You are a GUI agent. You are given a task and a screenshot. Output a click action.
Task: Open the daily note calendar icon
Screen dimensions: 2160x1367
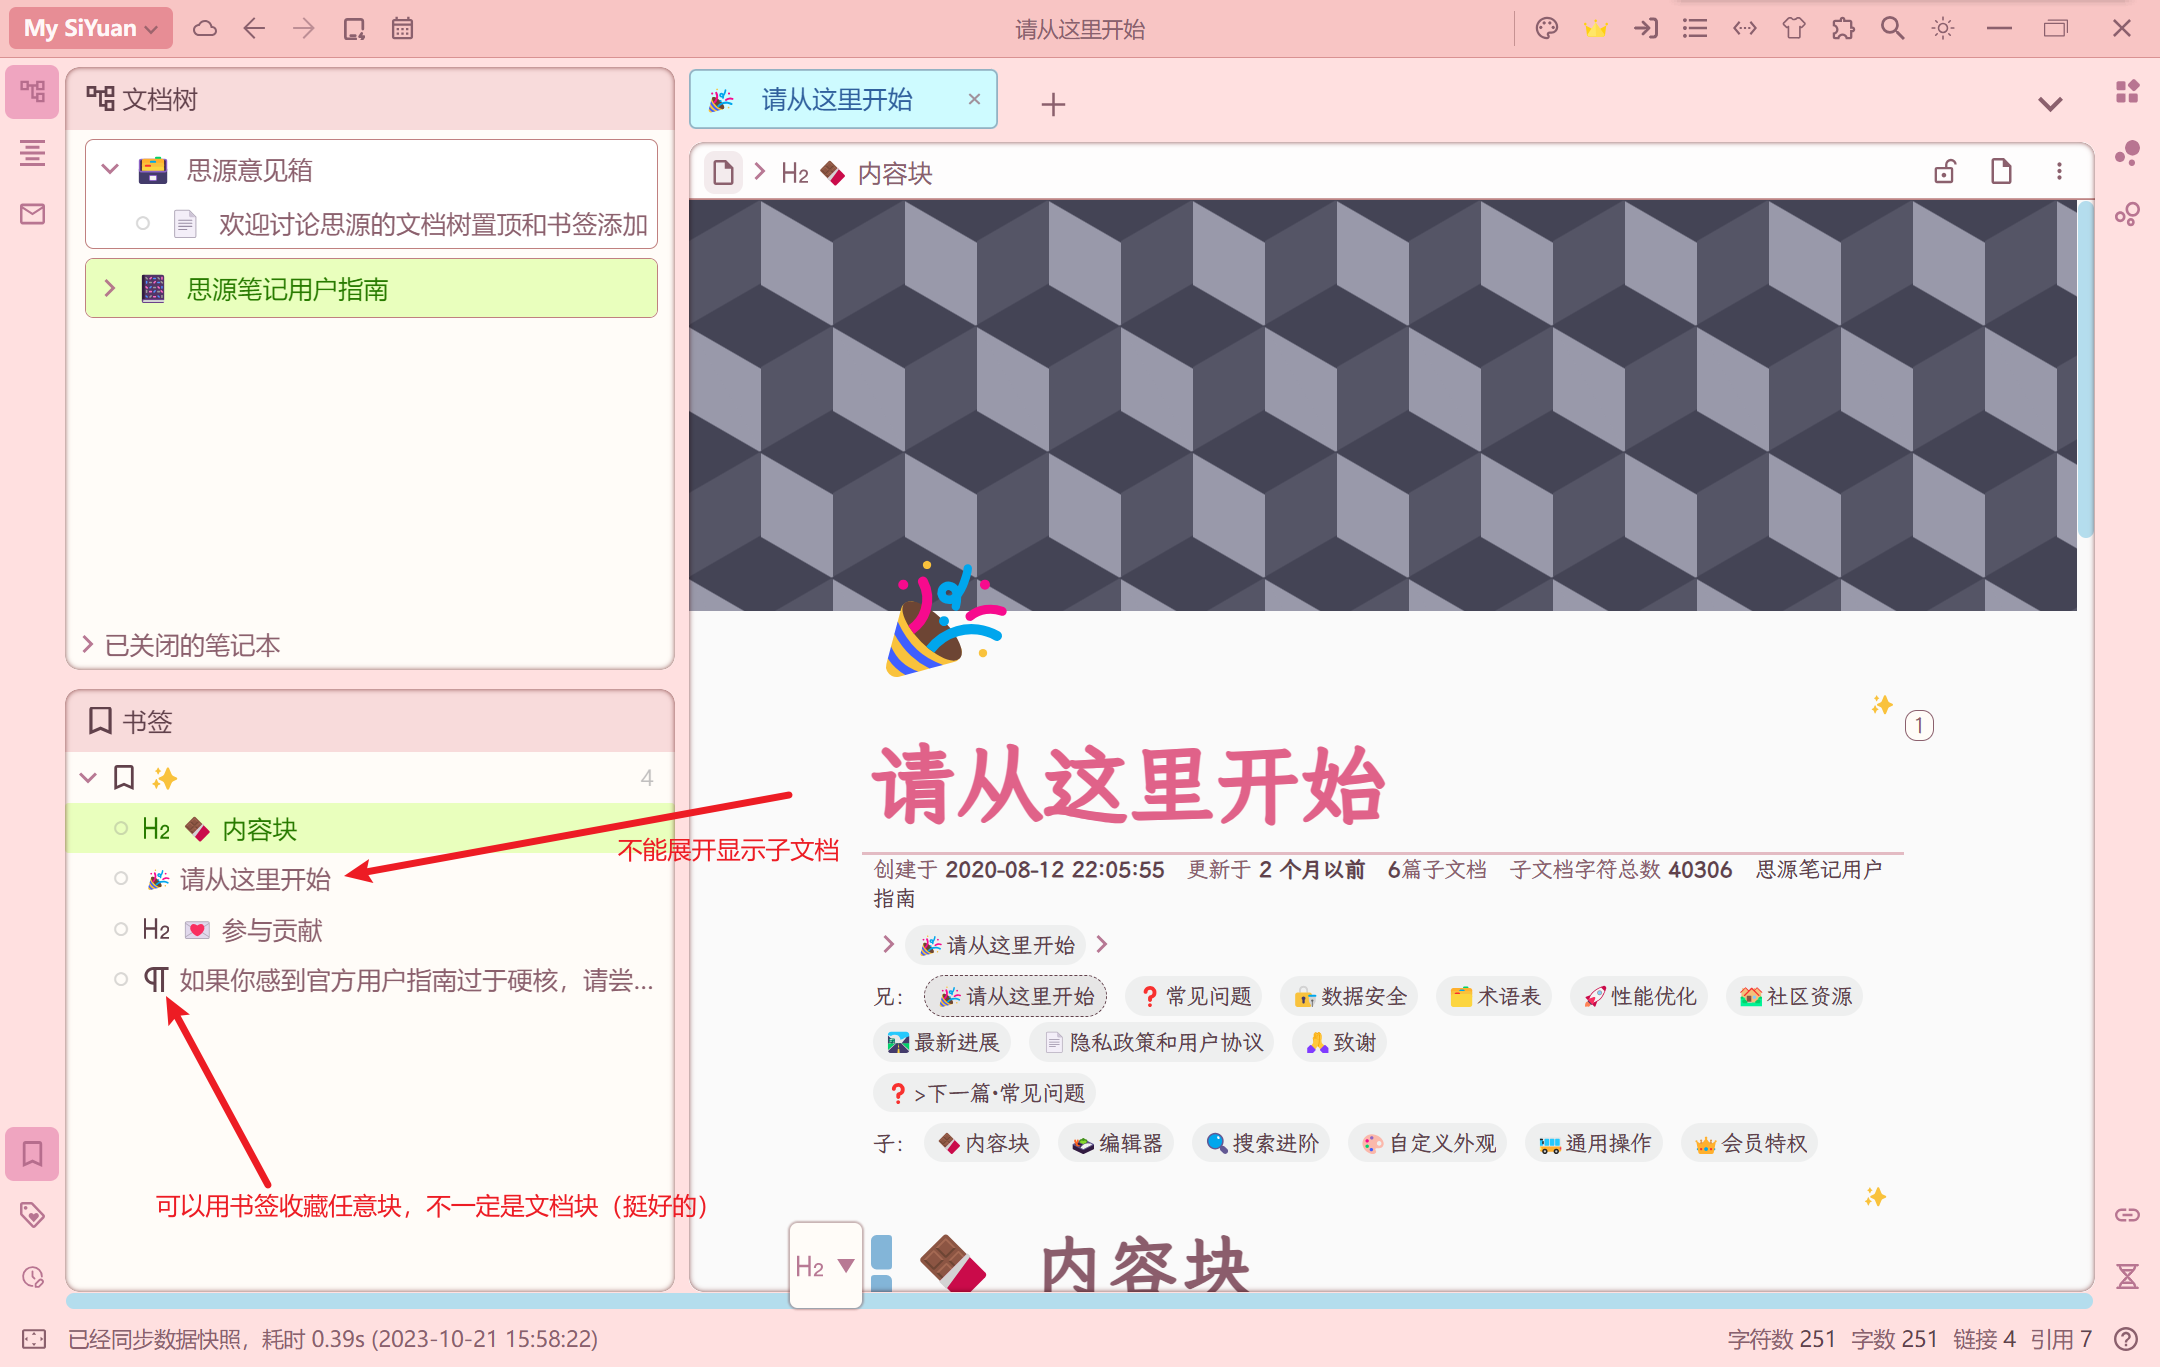402,28
